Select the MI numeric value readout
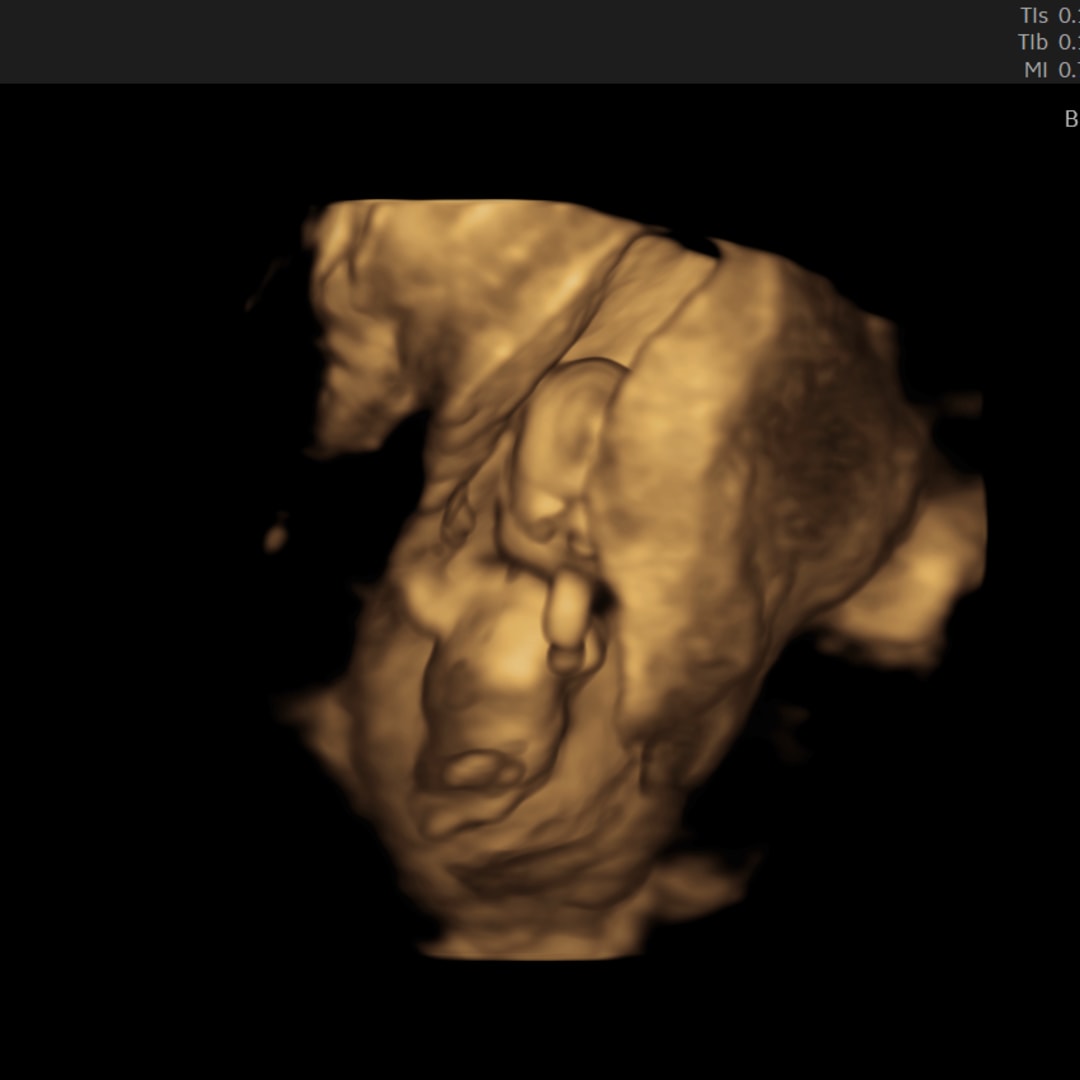 pos(1069,69)
